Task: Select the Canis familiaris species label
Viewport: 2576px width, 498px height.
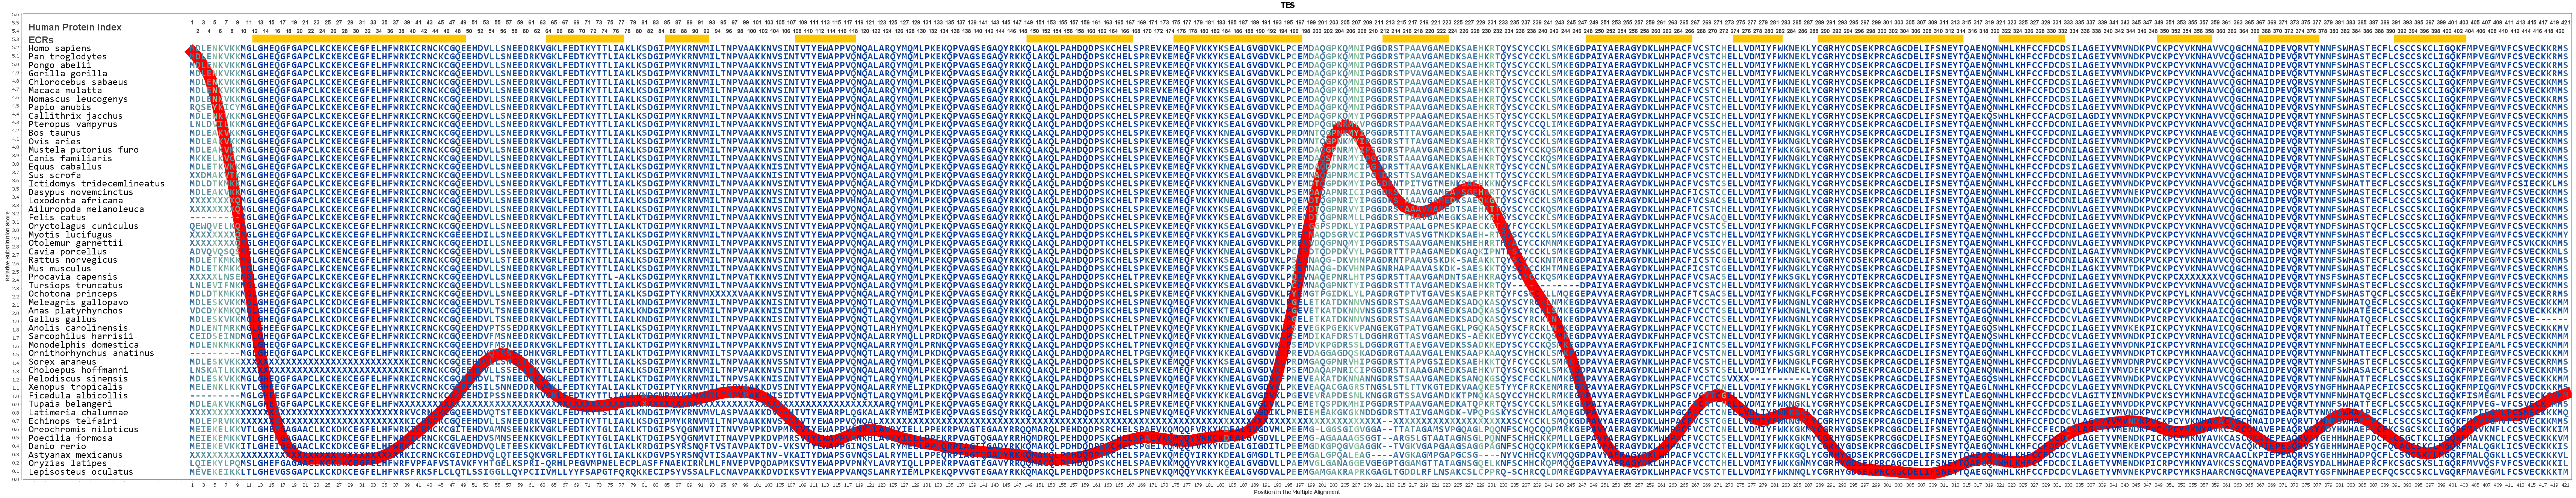Action: [x=70, y=158]
